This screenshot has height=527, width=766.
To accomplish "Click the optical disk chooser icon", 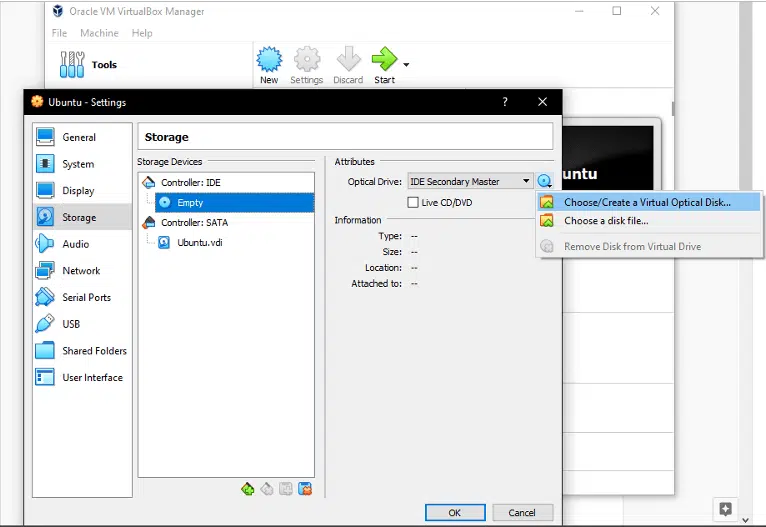I will click(x=544, y=181).
